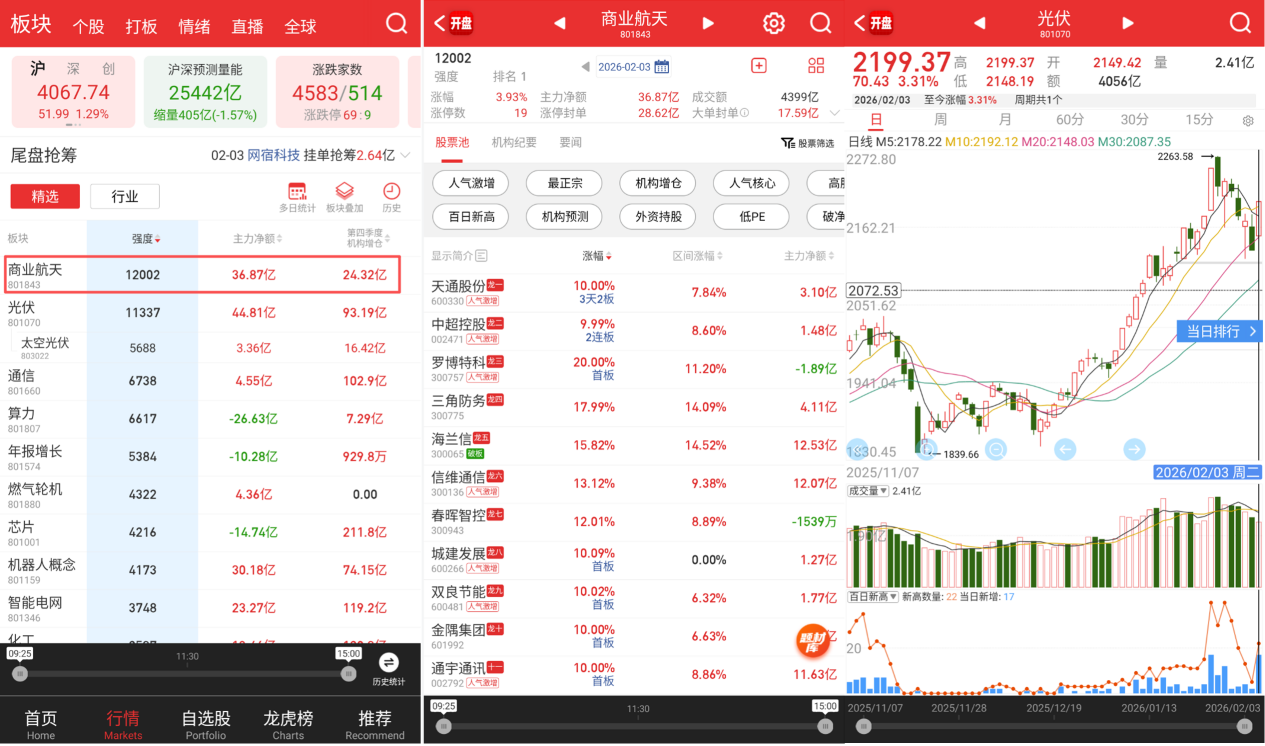Tap the 股票筛选 stock filter icon

click(807, 143)
